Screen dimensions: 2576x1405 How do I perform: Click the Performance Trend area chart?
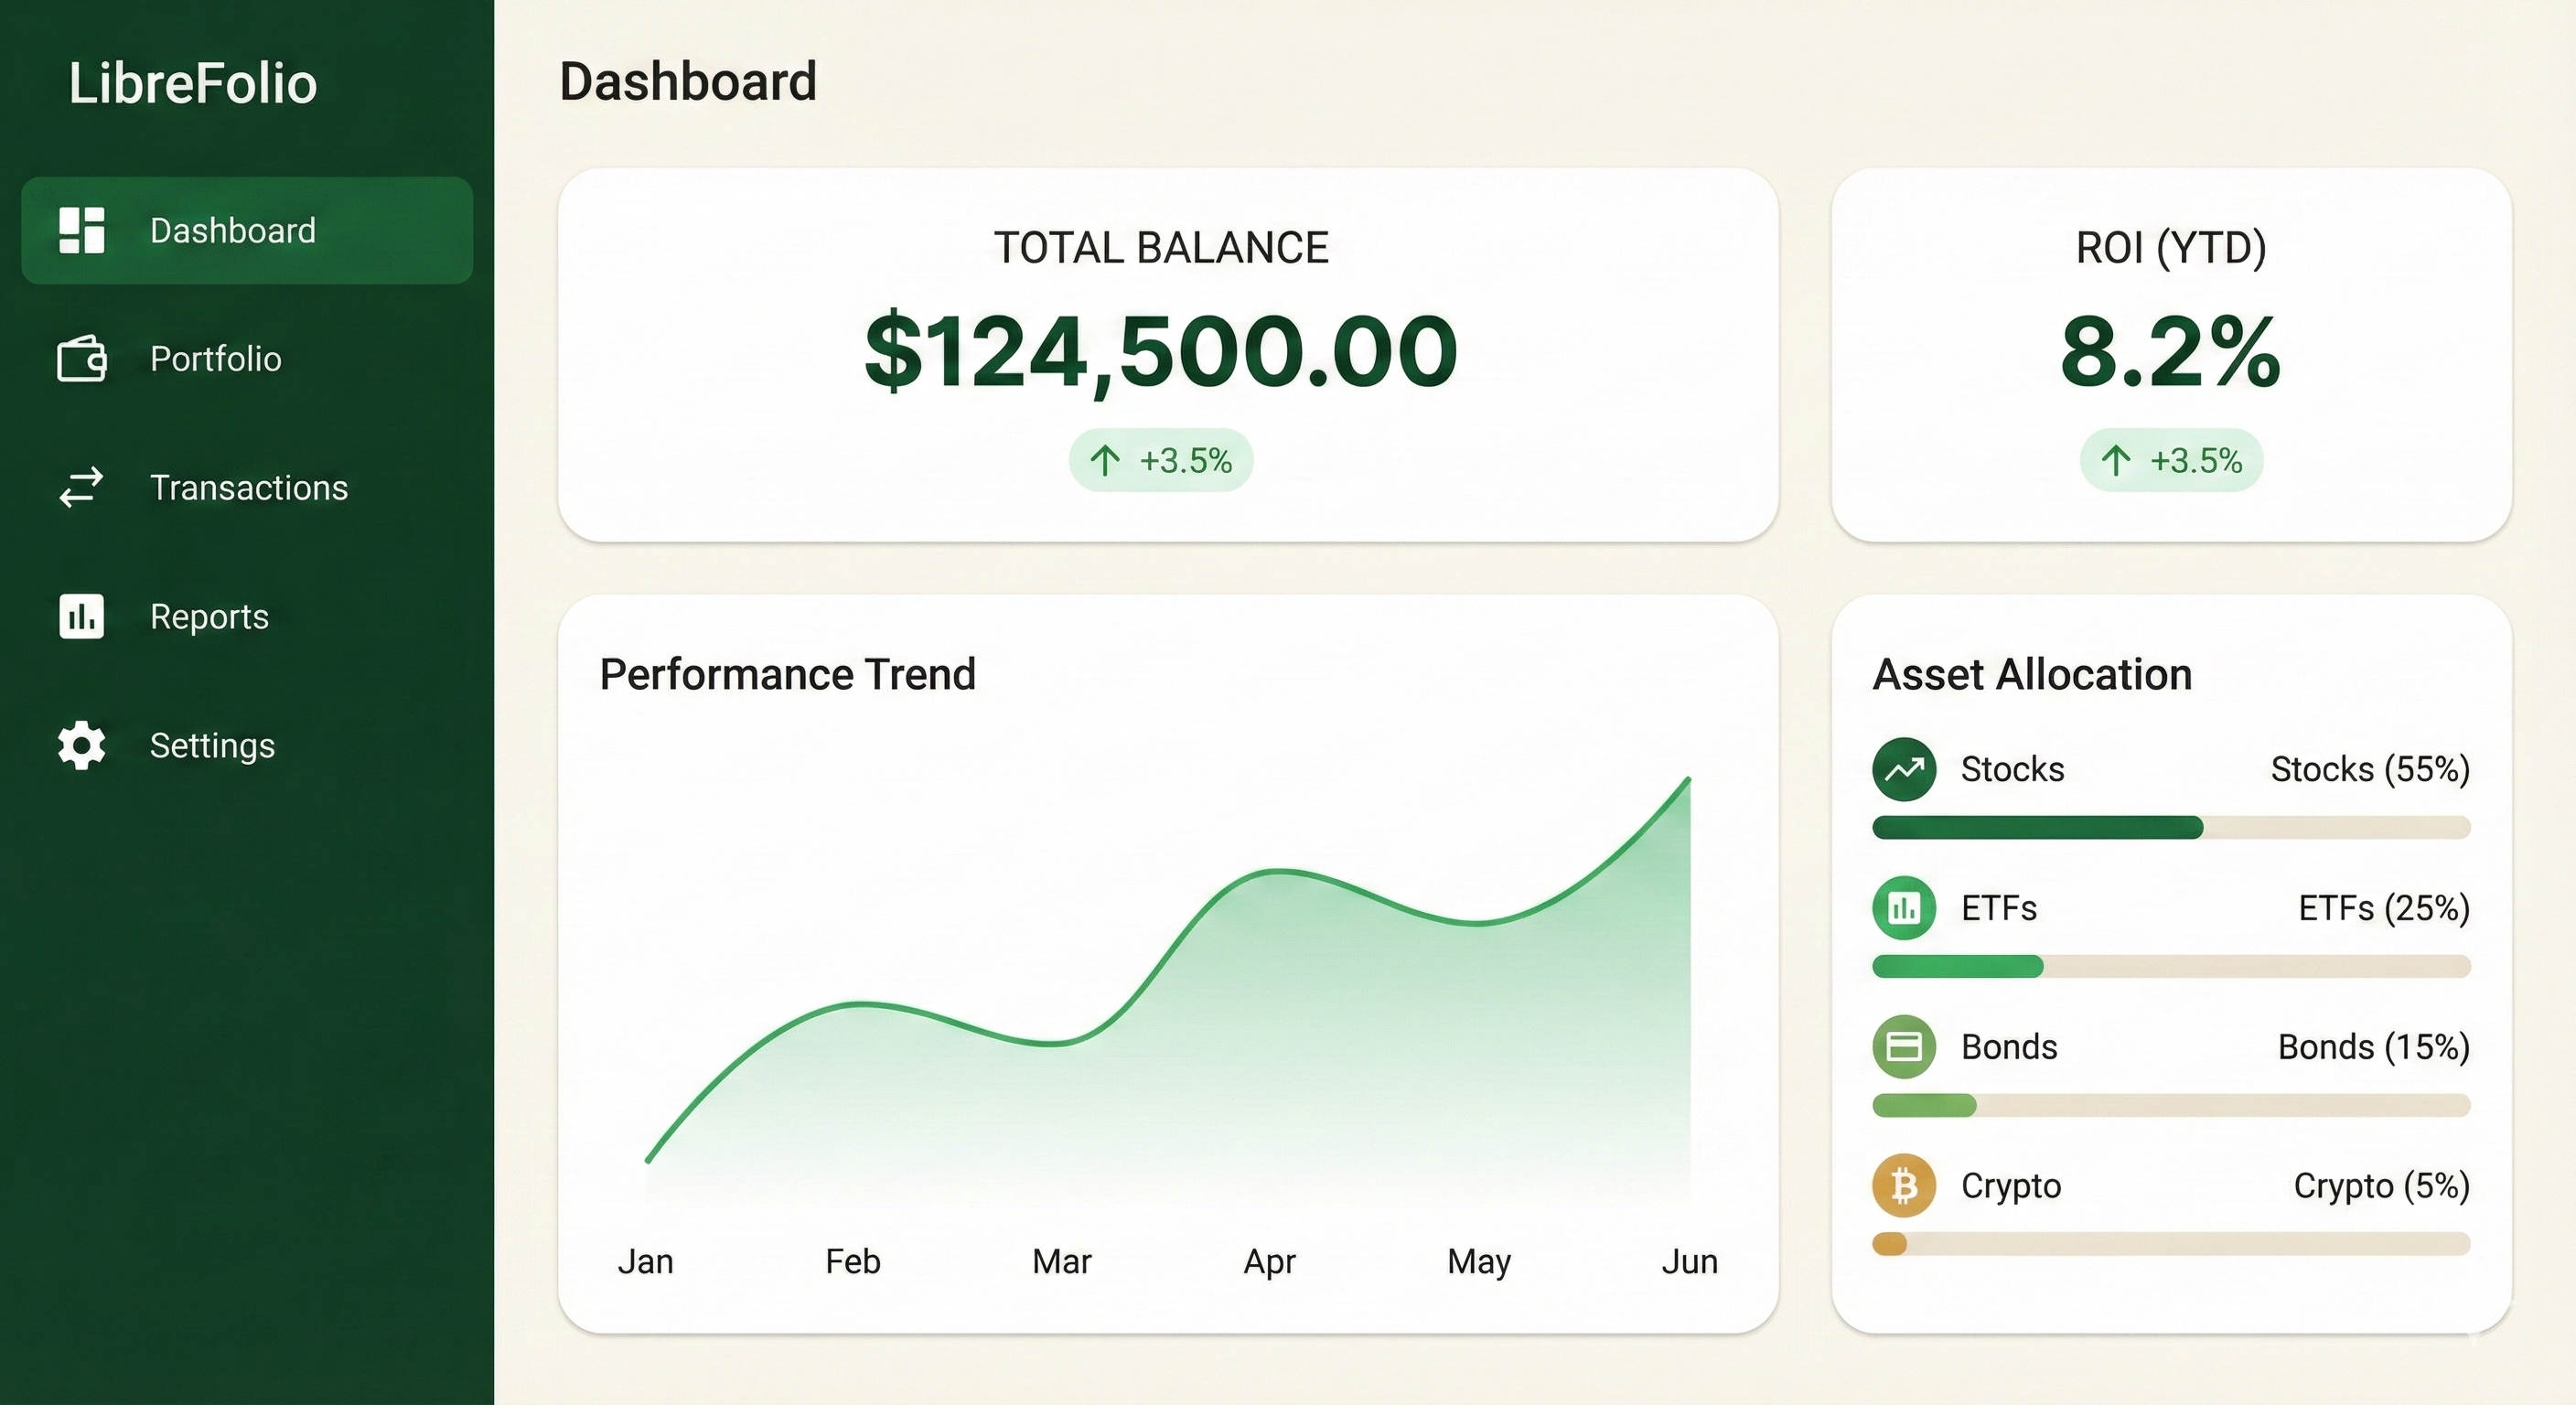click(1168, 990)
